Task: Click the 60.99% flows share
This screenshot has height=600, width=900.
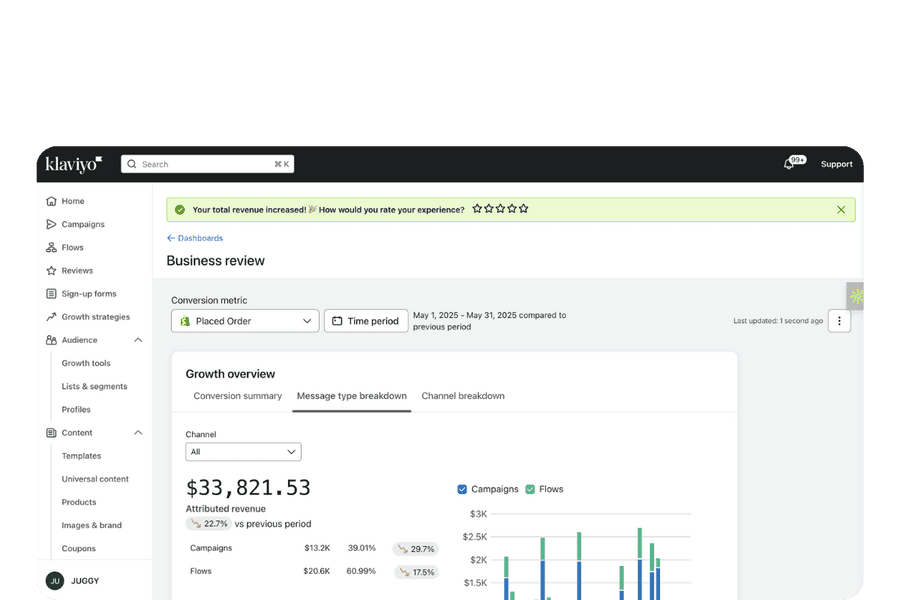Action: [x=361, y=571]
